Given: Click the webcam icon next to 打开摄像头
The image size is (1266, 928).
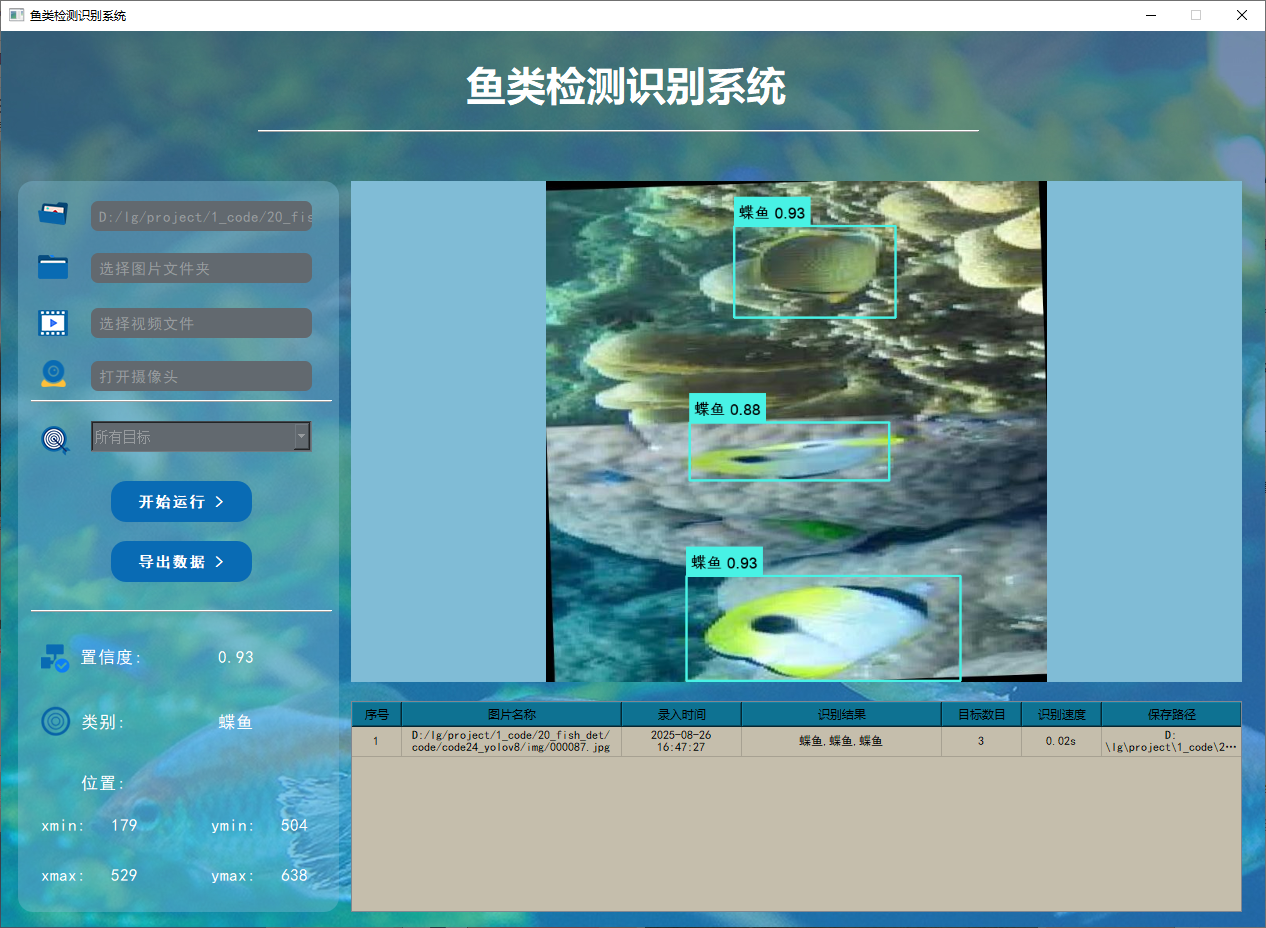Looking at the screenshot, I should (x=52, y=373).
